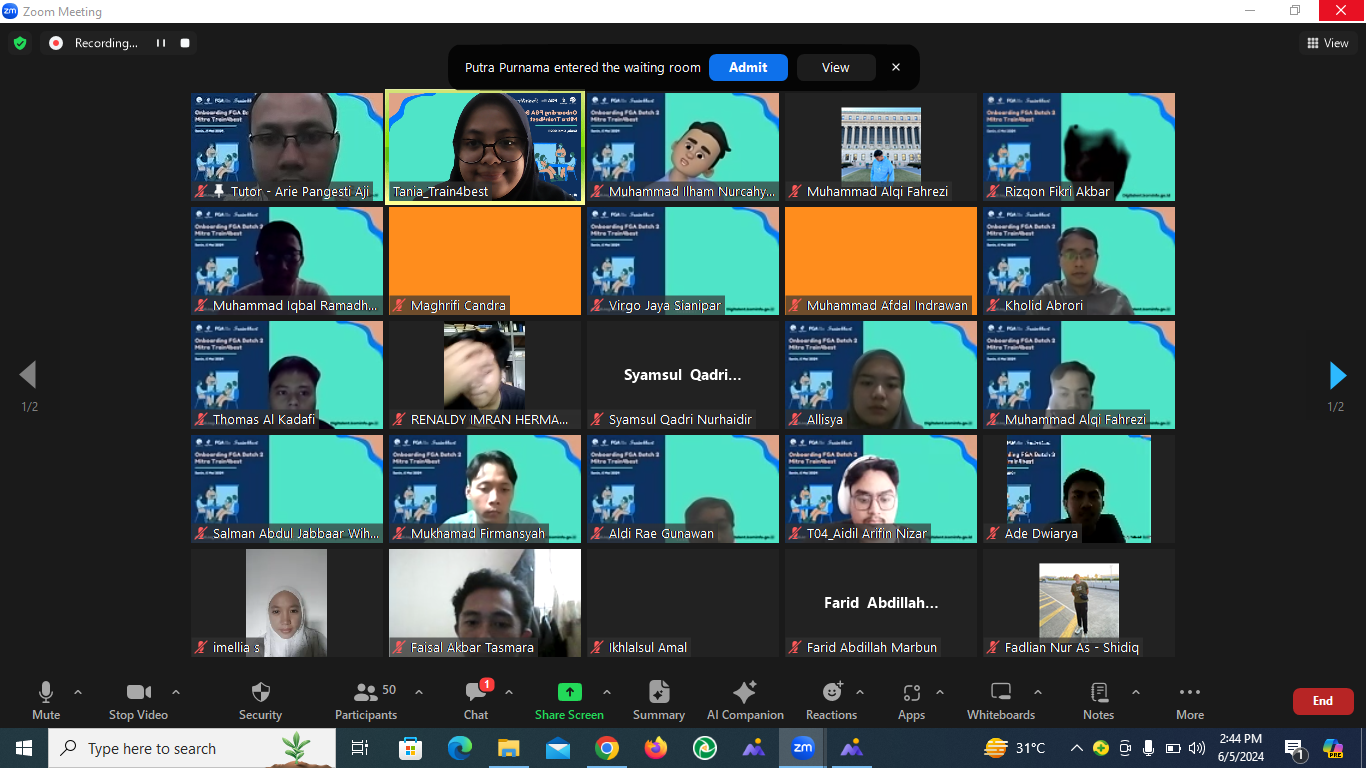The height and width of the screenshot is (768, 1366).
Task: Open Whiteboards
Action: (x=1000, y=692)
